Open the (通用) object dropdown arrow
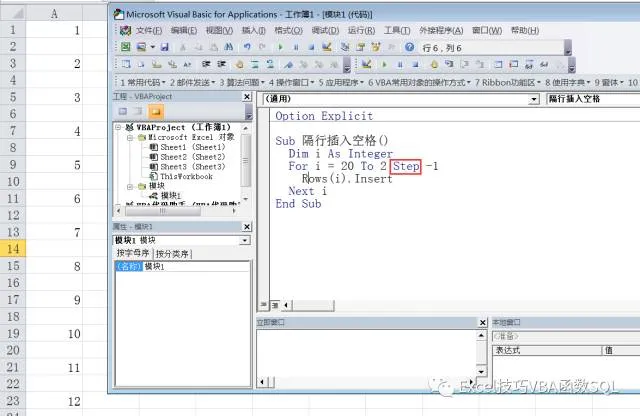The height and width of the screenshot is (416, 640). point(533,99)
